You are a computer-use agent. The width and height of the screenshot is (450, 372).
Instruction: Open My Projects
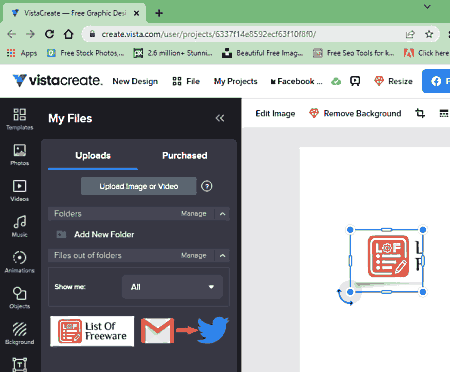(235, 81)
